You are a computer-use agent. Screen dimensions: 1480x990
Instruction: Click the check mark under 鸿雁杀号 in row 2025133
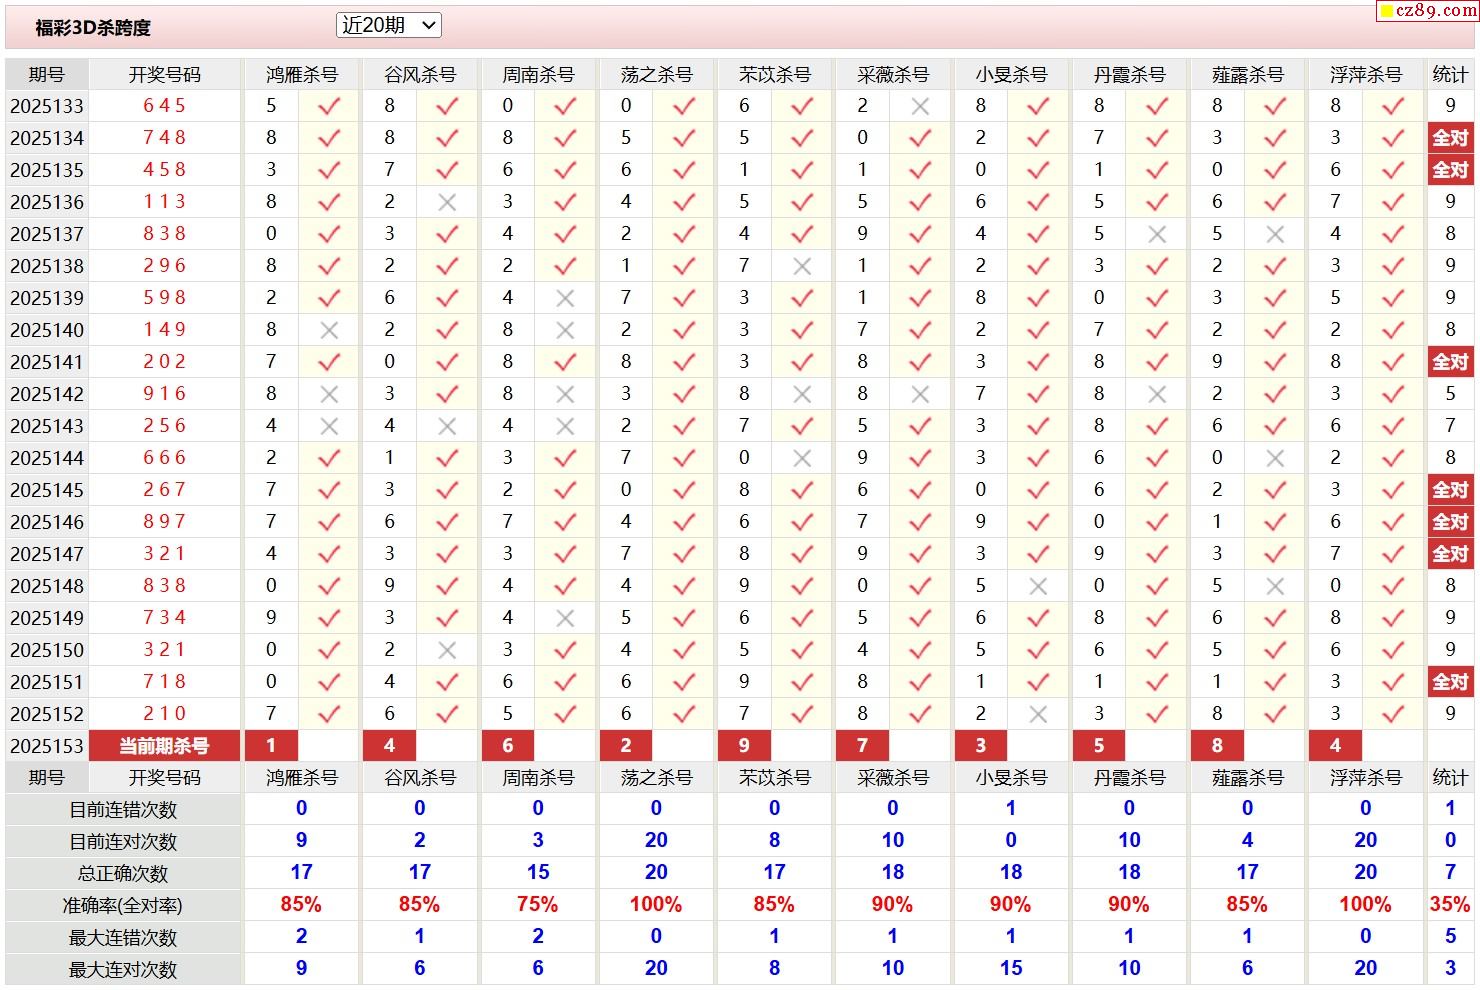(329, 106)
